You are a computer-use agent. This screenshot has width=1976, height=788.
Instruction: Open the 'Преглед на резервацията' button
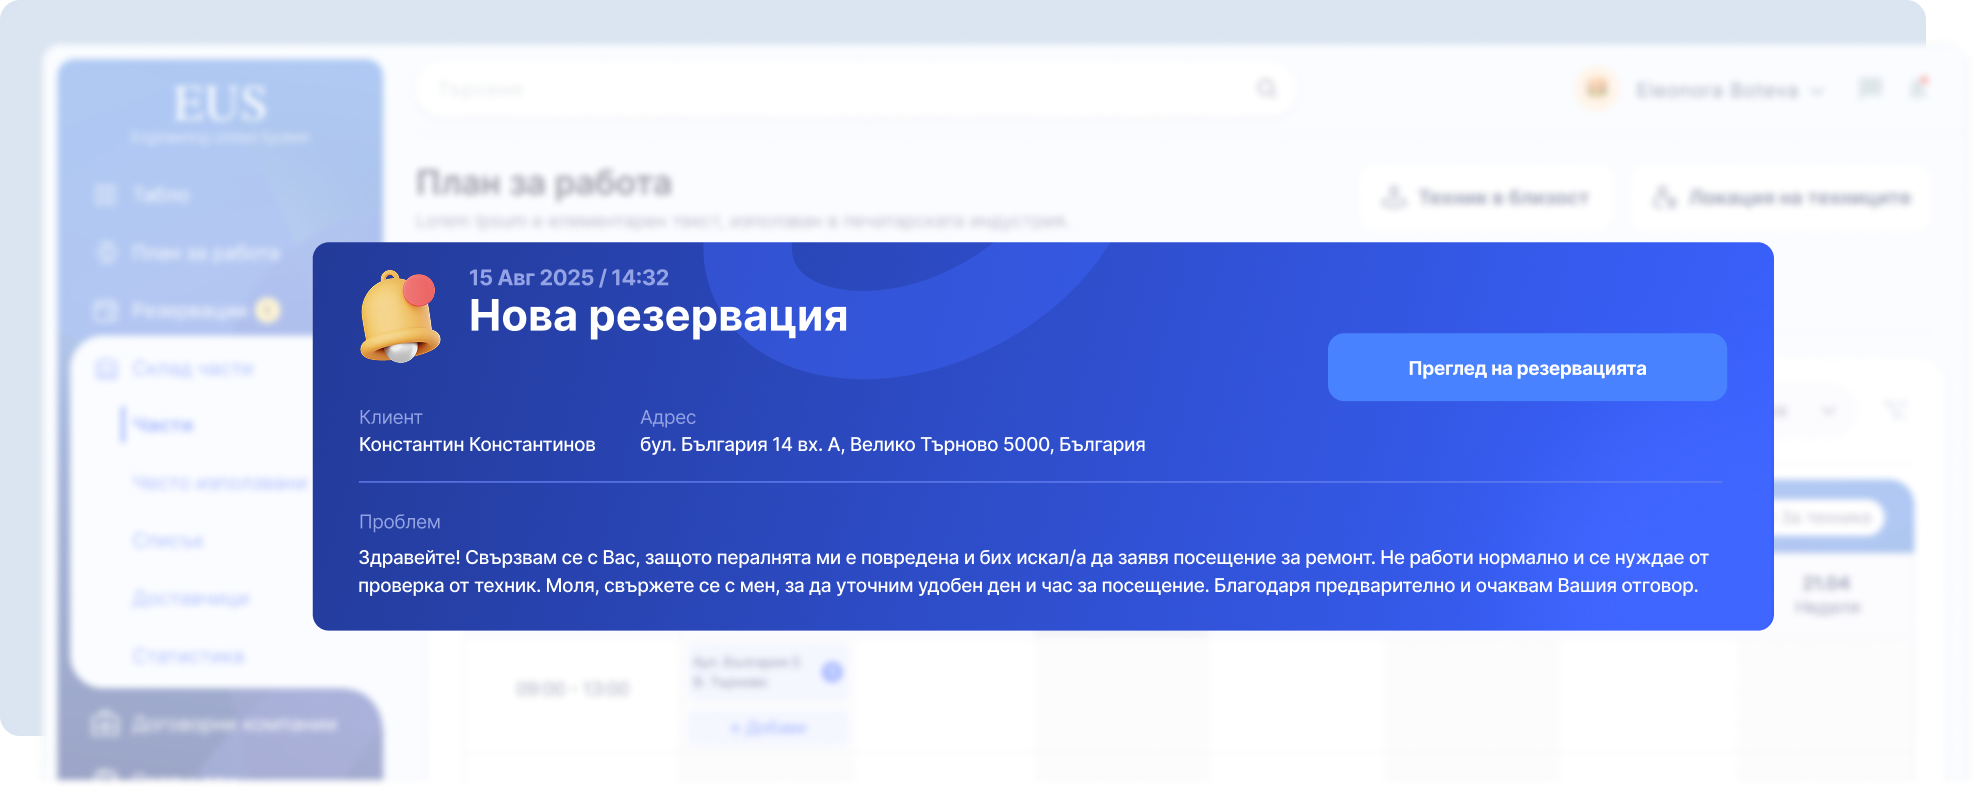(1526, 367)
